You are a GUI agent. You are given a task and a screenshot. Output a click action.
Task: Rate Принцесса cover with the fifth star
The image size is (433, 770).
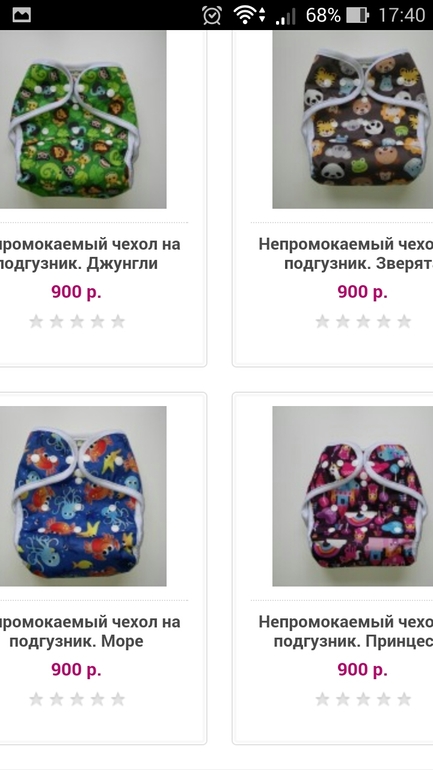click(x=404, y=699)
